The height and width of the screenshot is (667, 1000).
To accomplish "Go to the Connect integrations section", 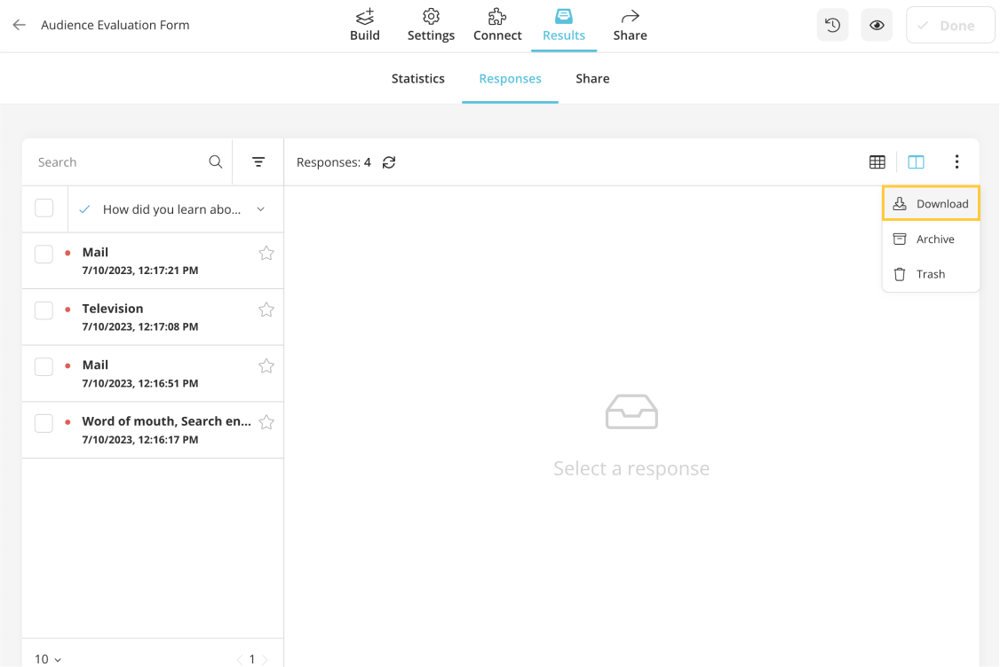I will tap(496, 25).
